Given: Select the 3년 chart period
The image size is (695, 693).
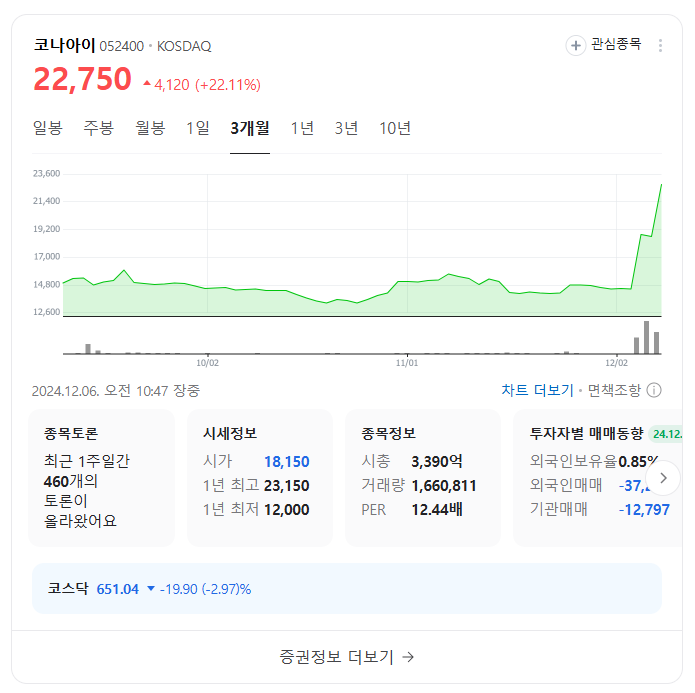Looking at the screenshot, I should 346,128.
